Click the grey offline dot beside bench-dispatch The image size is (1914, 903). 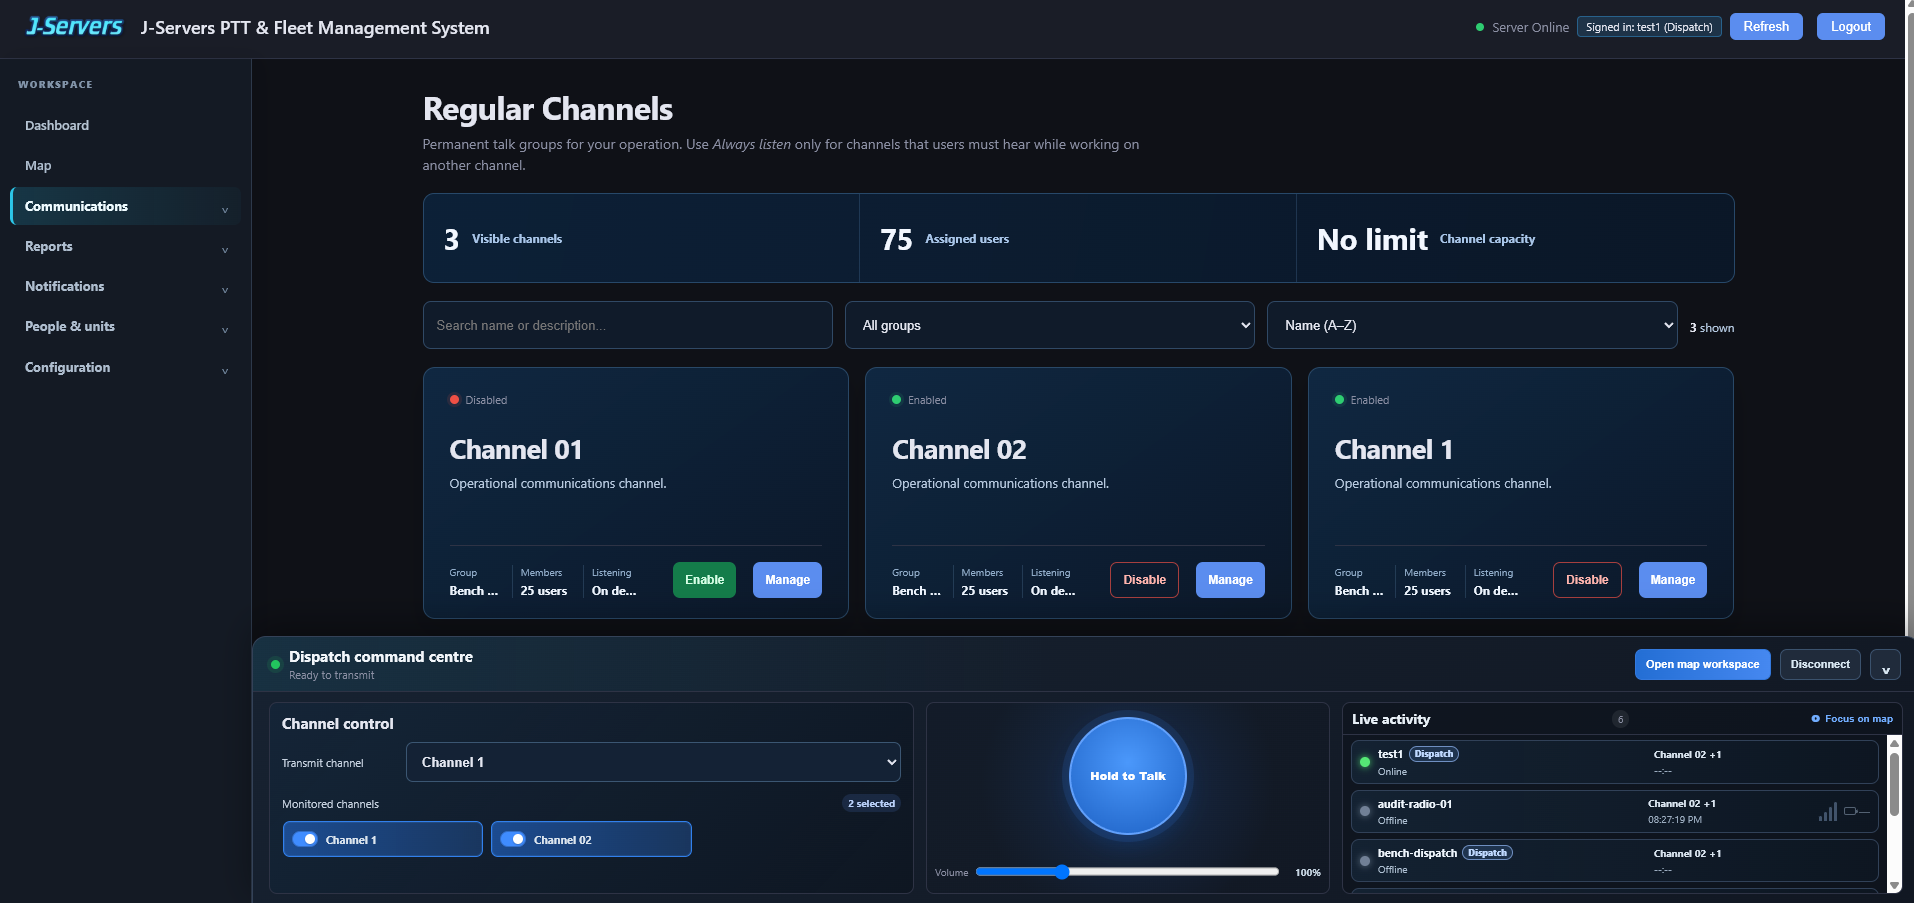tap(1365, 860)
